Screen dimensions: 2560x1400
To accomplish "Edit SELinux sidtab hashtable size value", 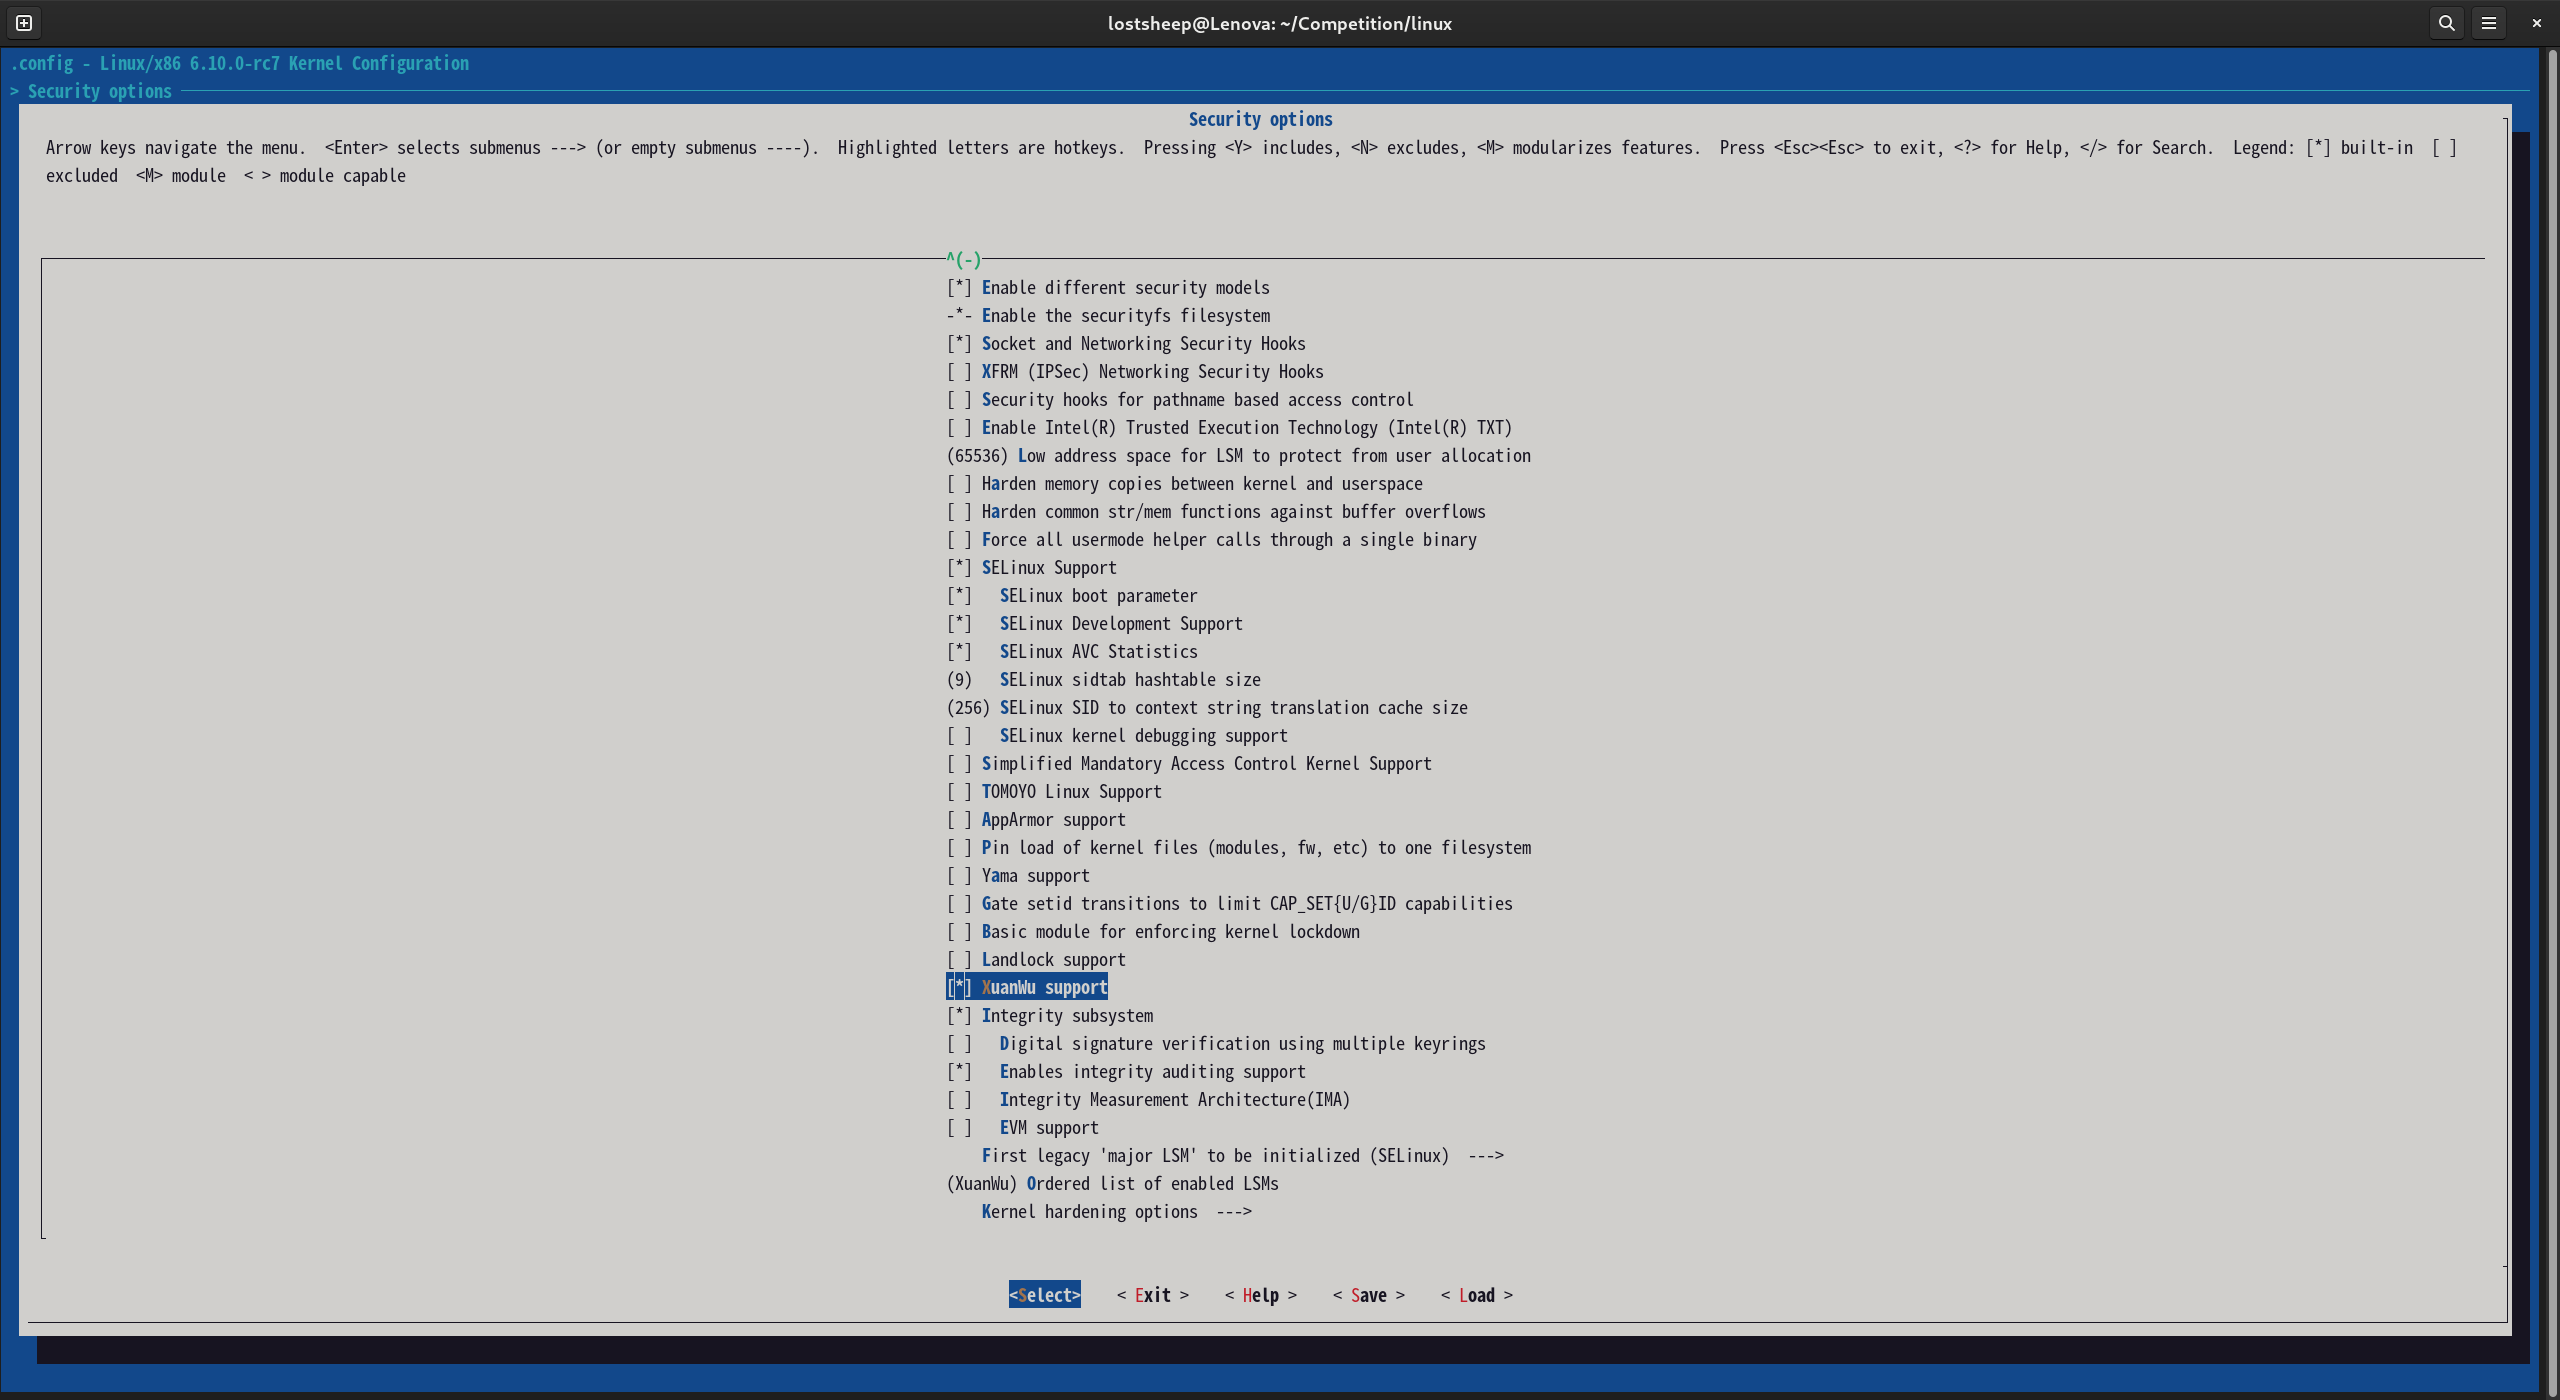I will coord(1103,680).
